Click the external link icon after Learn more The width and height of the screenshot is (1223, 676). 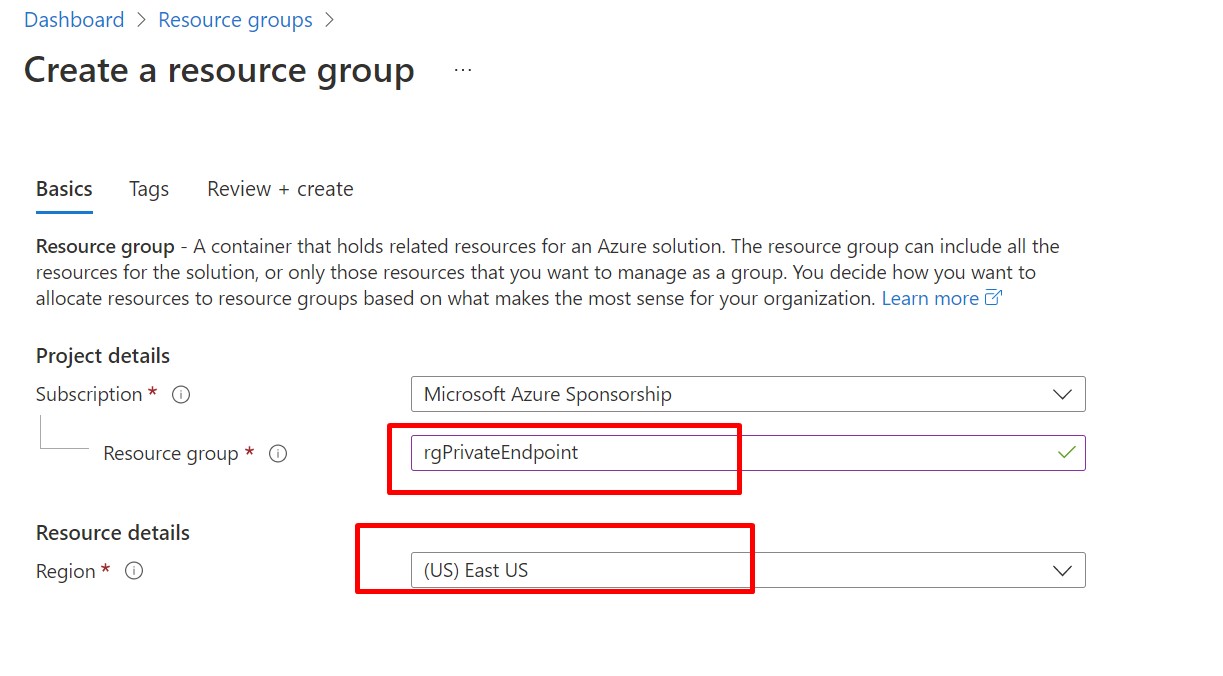click(x=993, y=298)
